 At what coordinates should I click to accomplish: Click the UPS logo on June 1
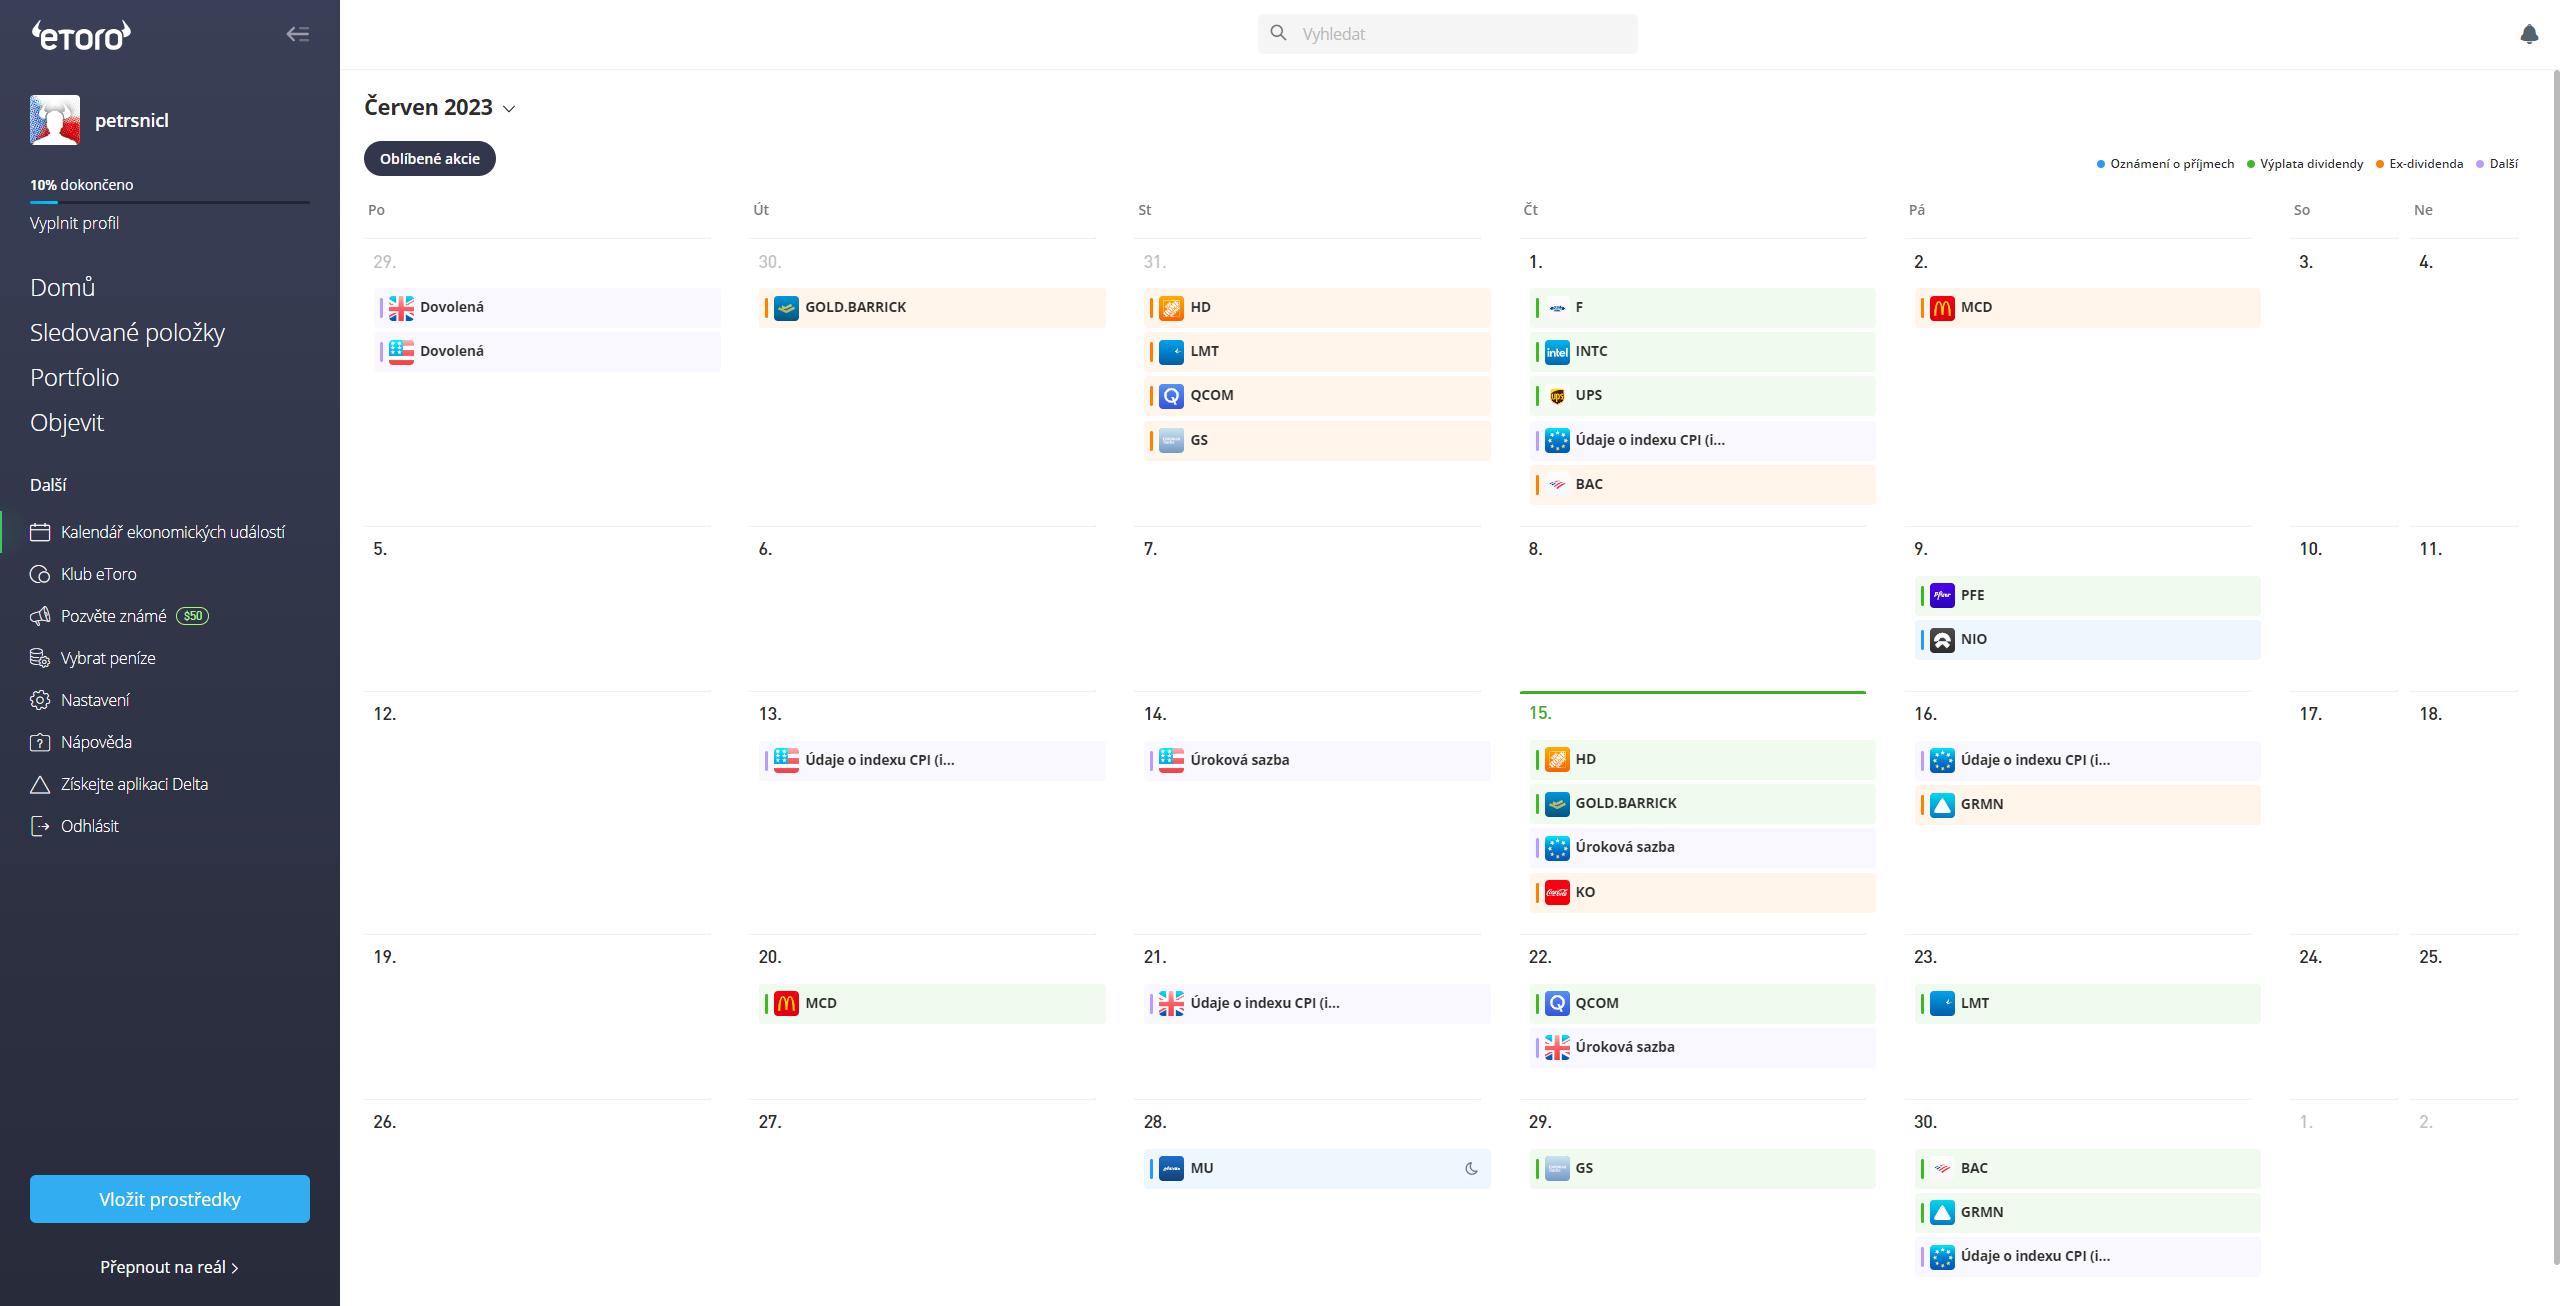(x=1557, y=396)
